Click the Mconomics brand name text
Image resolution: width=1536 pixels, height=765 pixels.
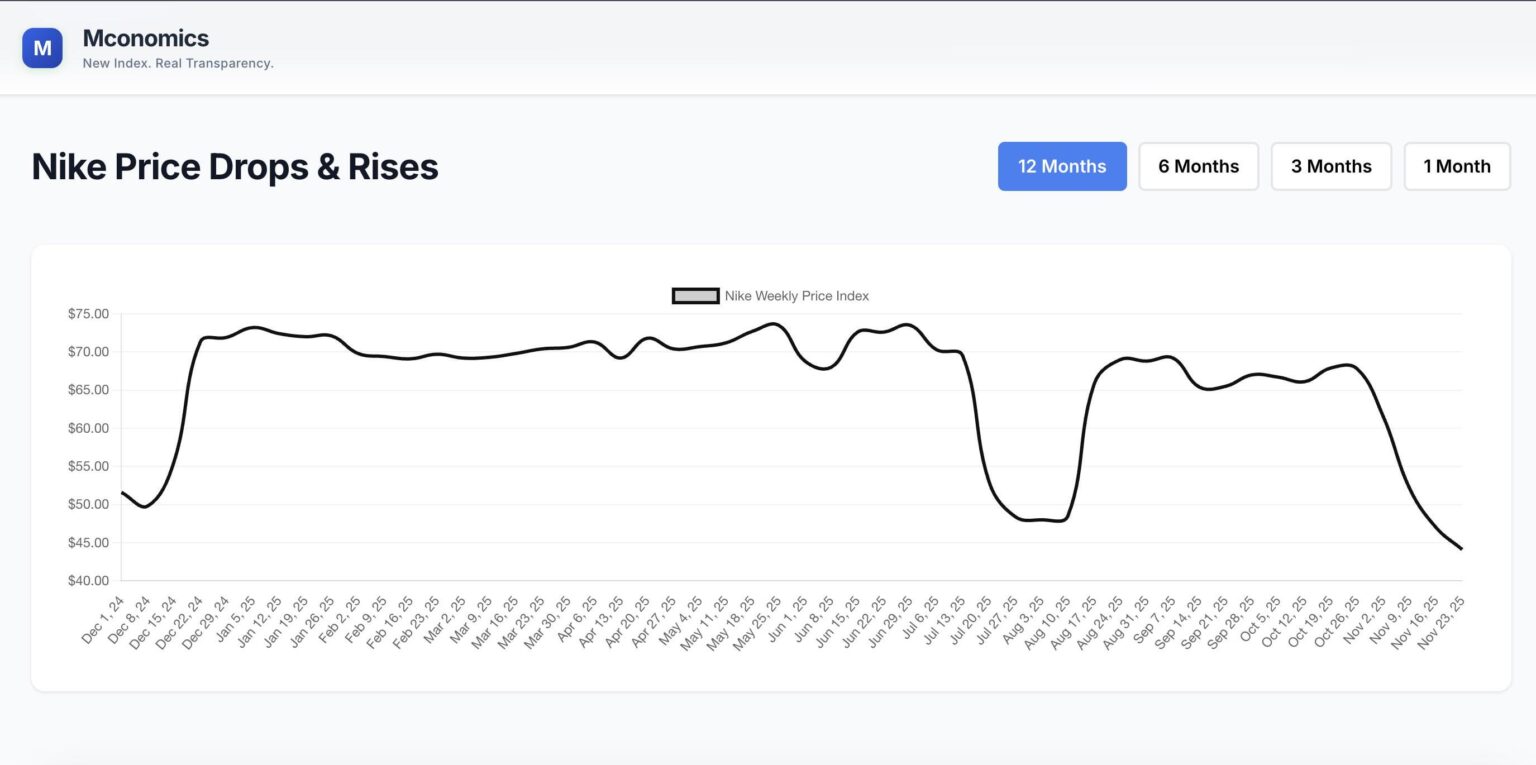click(x=146, y=38)
